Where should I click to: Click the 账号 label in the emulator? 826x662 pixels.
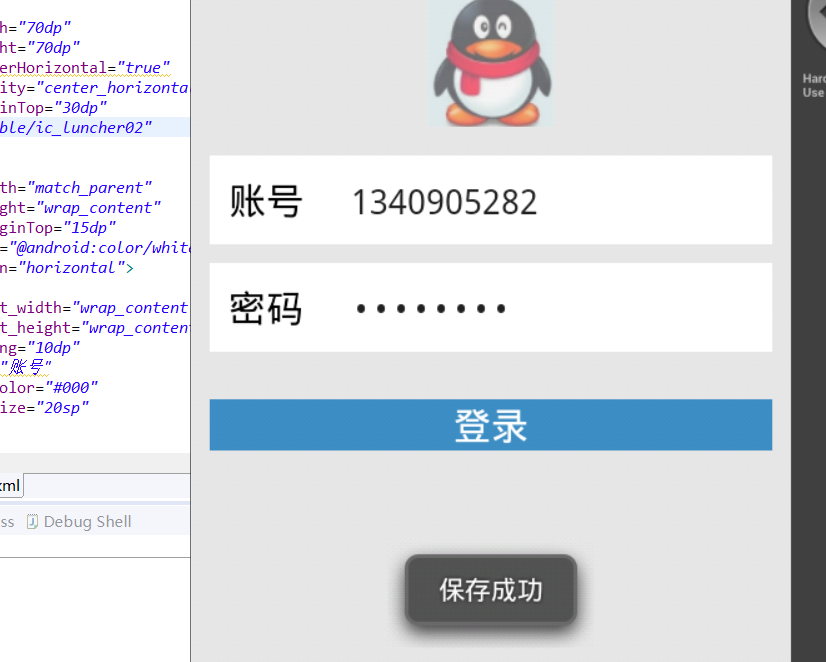266,201
